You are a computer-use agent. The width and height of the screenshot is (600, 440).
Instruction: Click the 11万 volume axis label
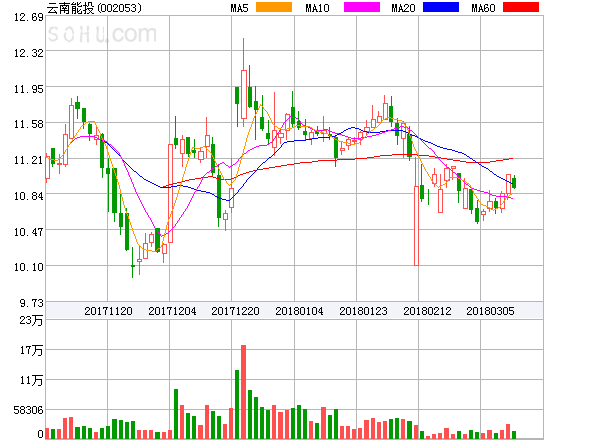pos(31,380)
